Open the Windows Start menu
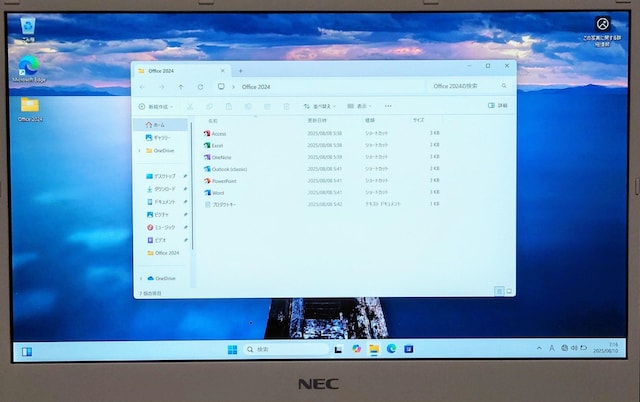Image resolution: width=640 pixels, height=402 pixels. pyautogui.click(x=232, y=350)
